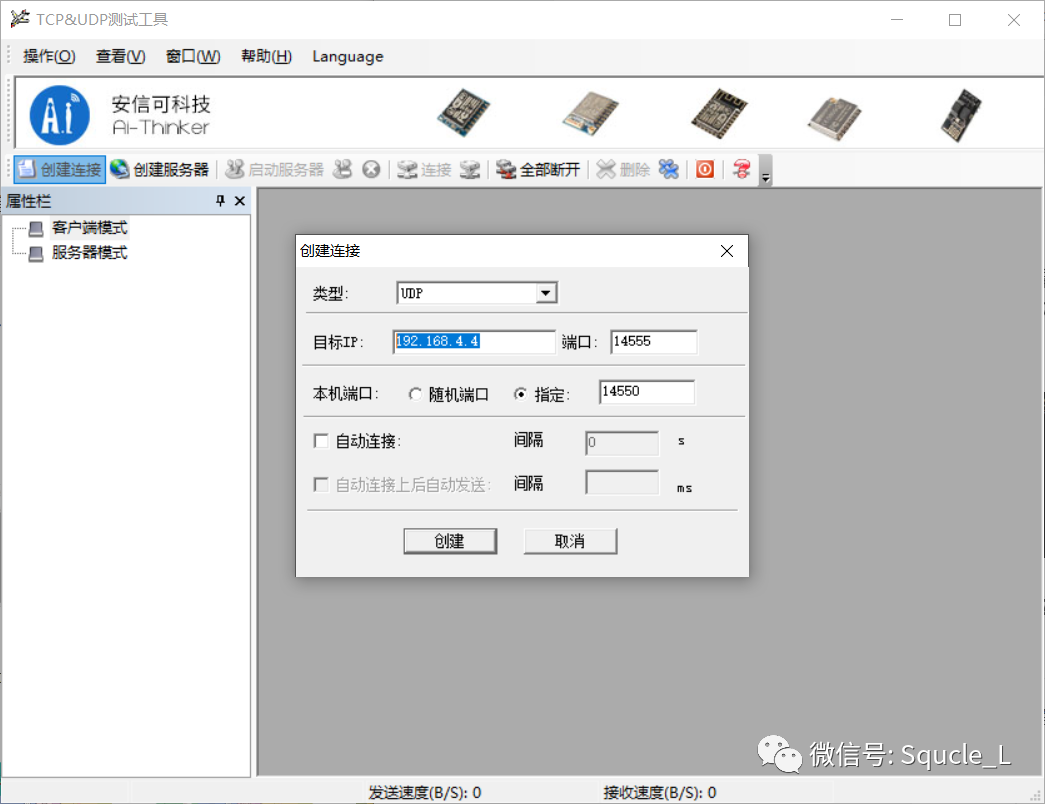Click the 创建服务器 toolbar button

click(x=160, y=169)
